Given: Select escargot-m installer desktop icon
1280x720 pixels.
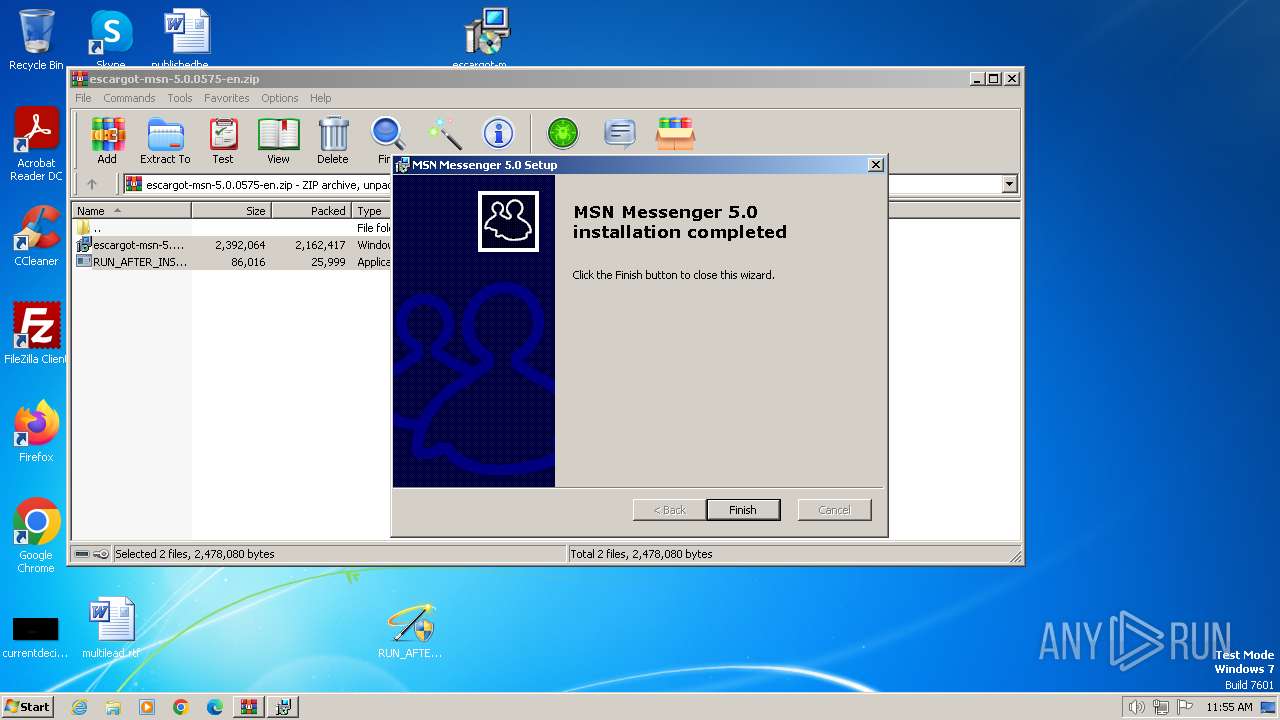Looking at the screenshot, I should [486, 38].
